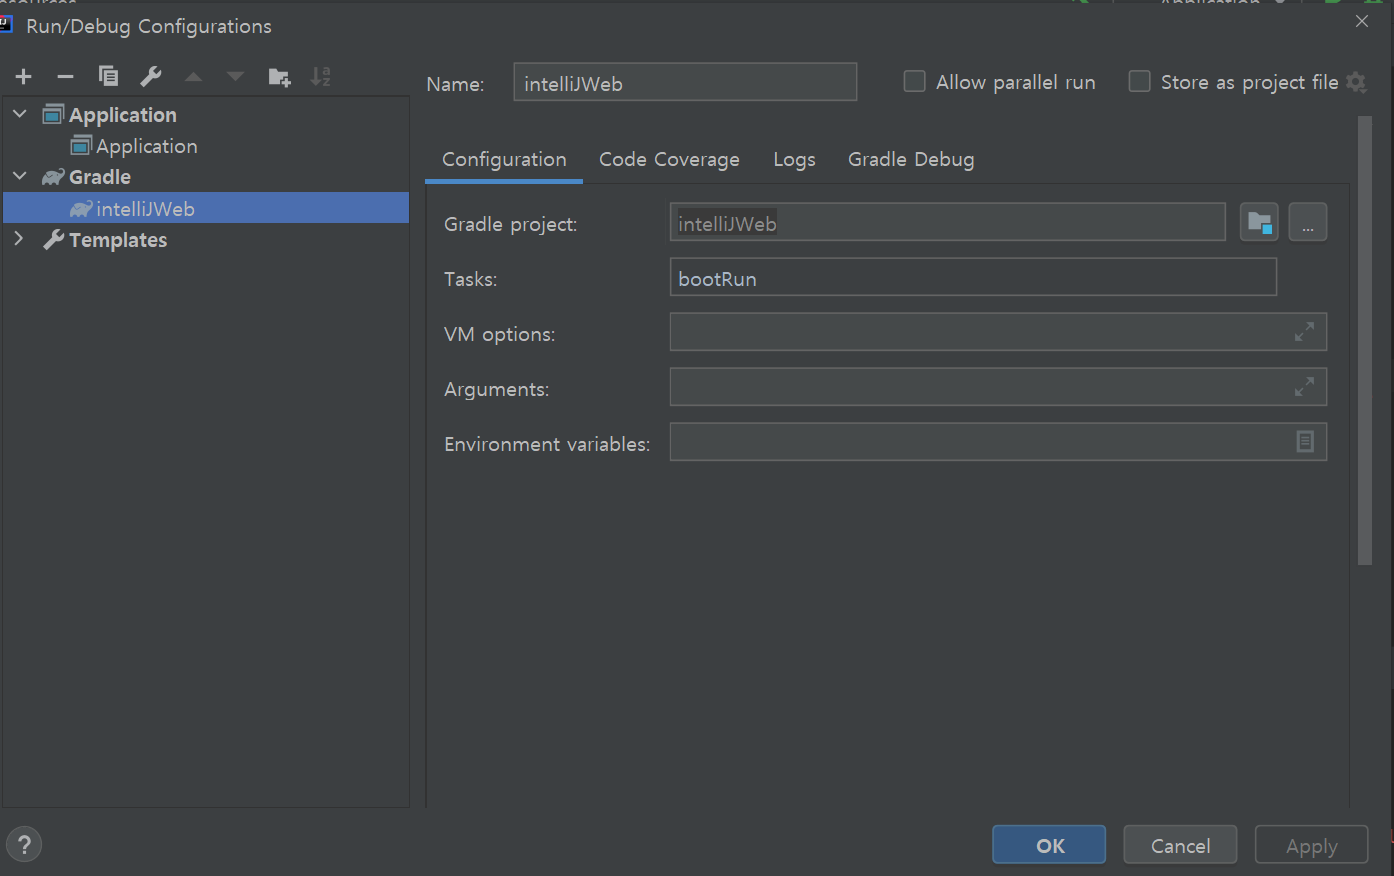Image resolution: width=1394 pixels, height=876 pixels.
Task: Switch to Gradle Debug tab
Action: pyautogui.click(x=911, y=160)
